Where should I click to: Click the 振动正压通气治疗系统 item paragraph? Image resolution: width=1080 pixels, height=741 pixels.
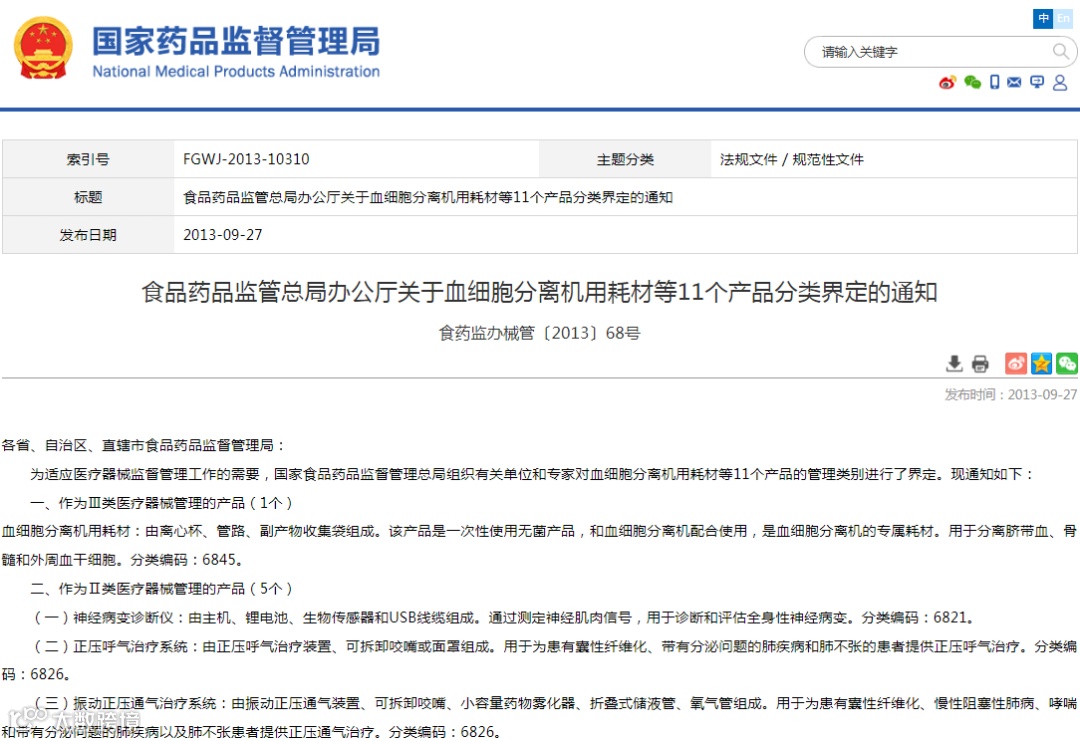point(539,718)
